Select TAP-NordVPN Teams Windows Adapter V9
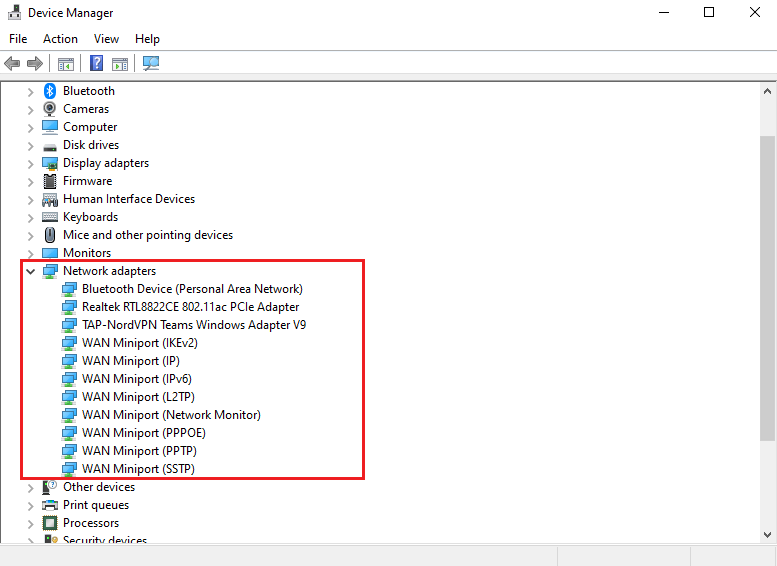The width and height of the screenshot is (777, 566). click(194, 325)
